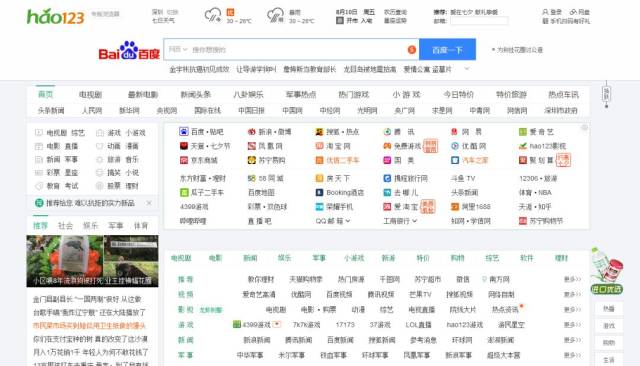
Task: Open the 腾讯 icon
Action: coord(387,132)
